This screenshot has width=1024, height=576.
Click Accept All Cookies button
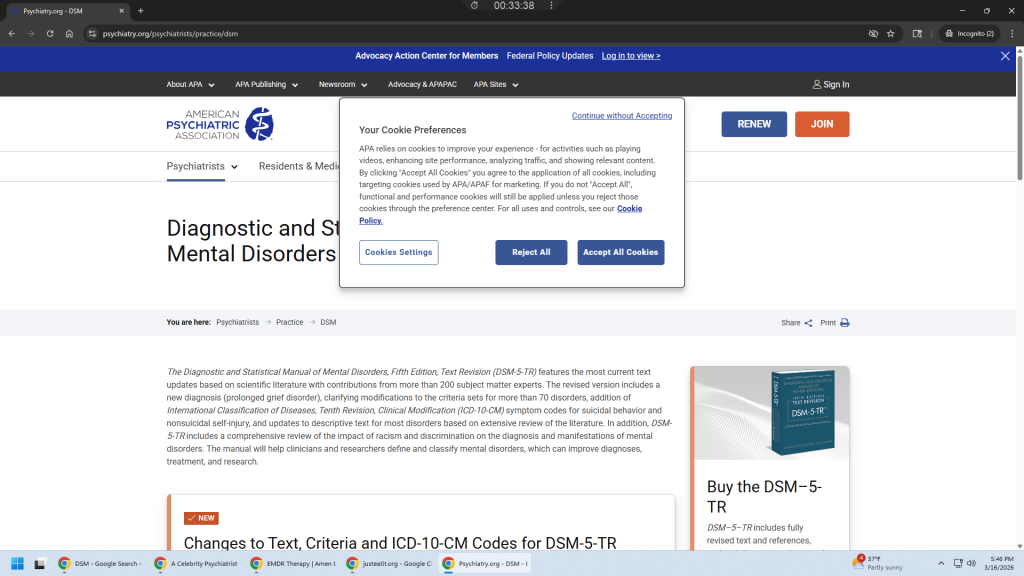click(x=620, y=252)
